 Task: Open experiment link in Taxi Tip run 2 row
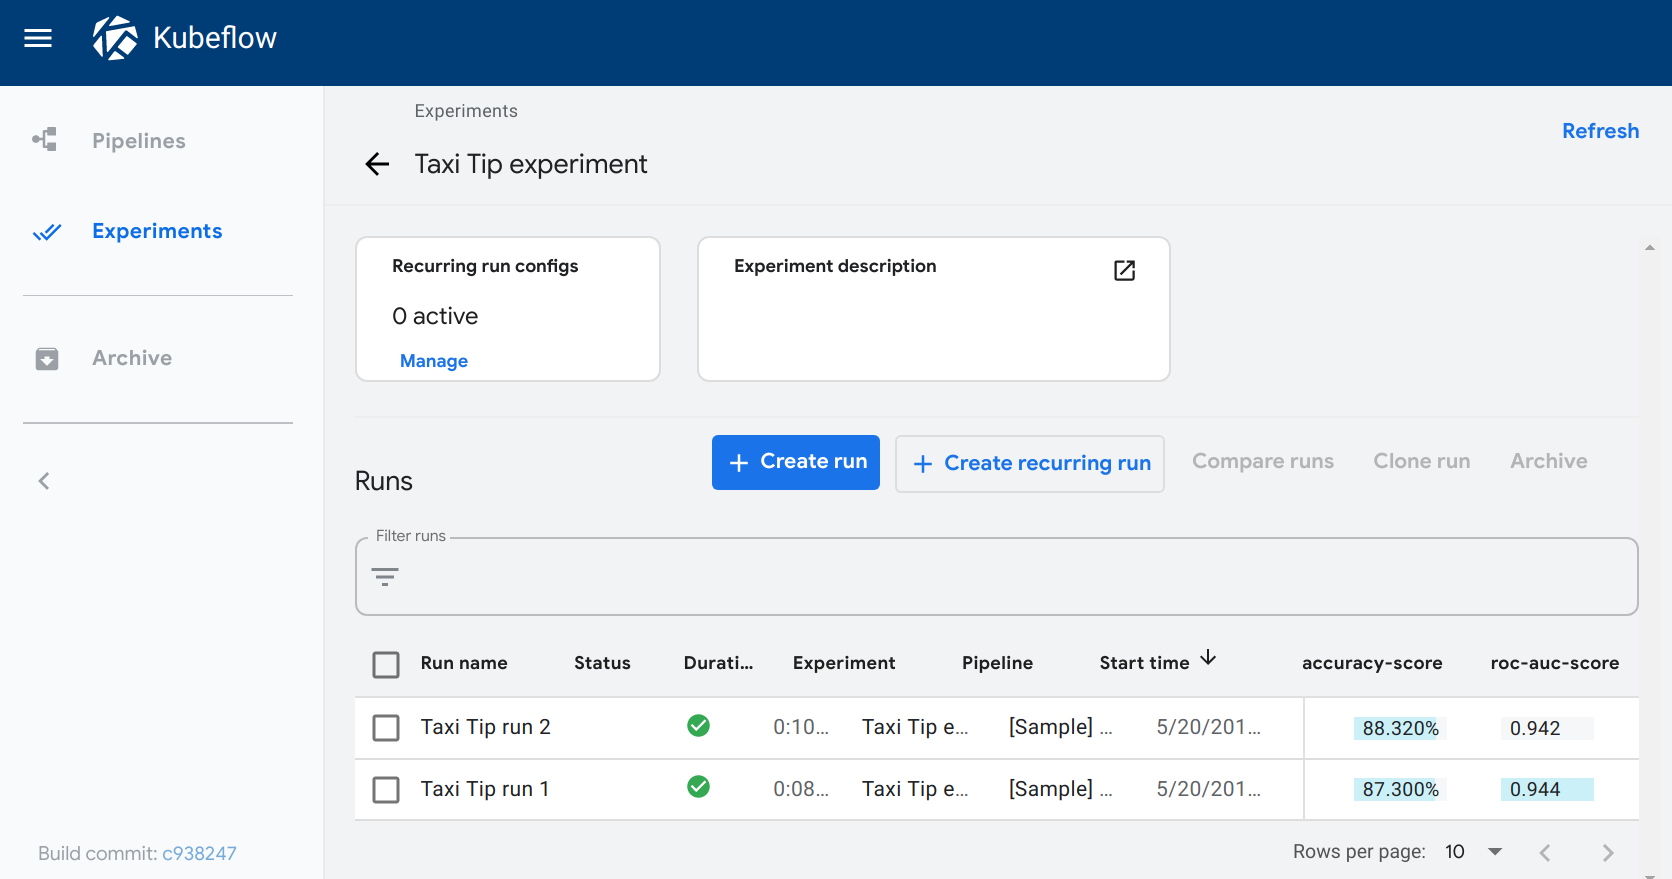point(915,727)
